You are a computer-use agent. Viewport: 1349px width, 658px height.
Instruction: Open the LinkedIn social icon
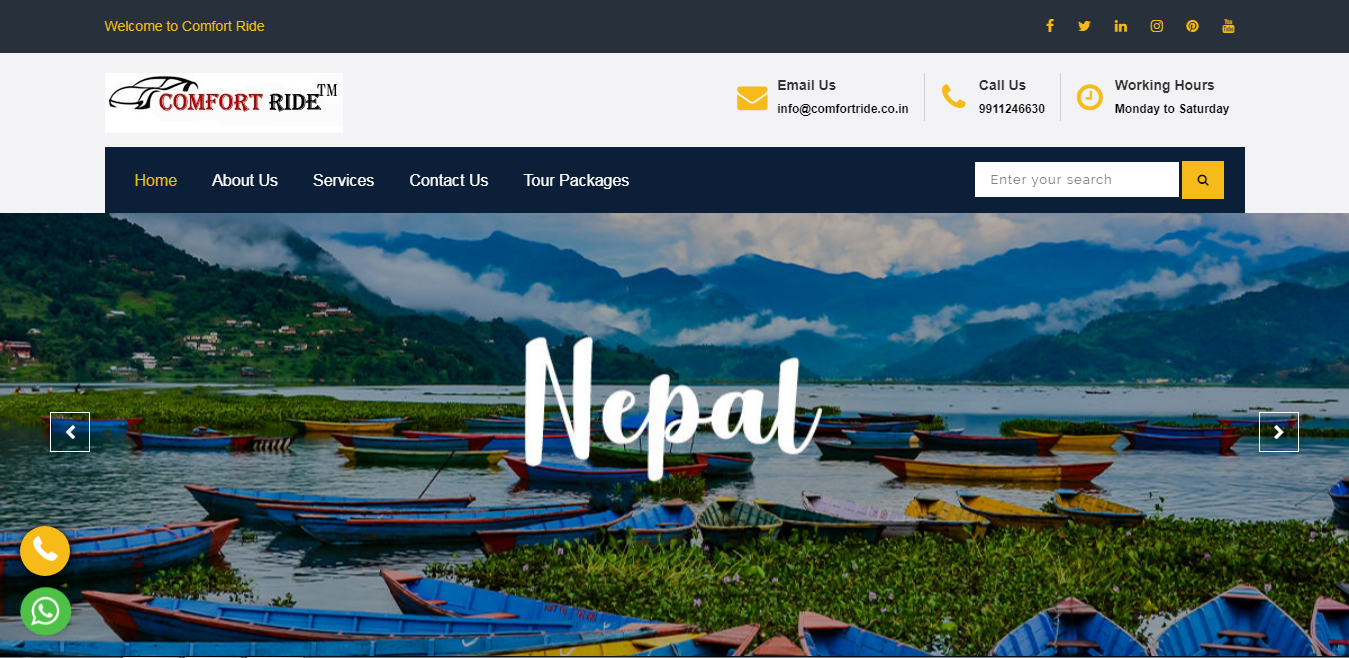(x=1120, y=26)
